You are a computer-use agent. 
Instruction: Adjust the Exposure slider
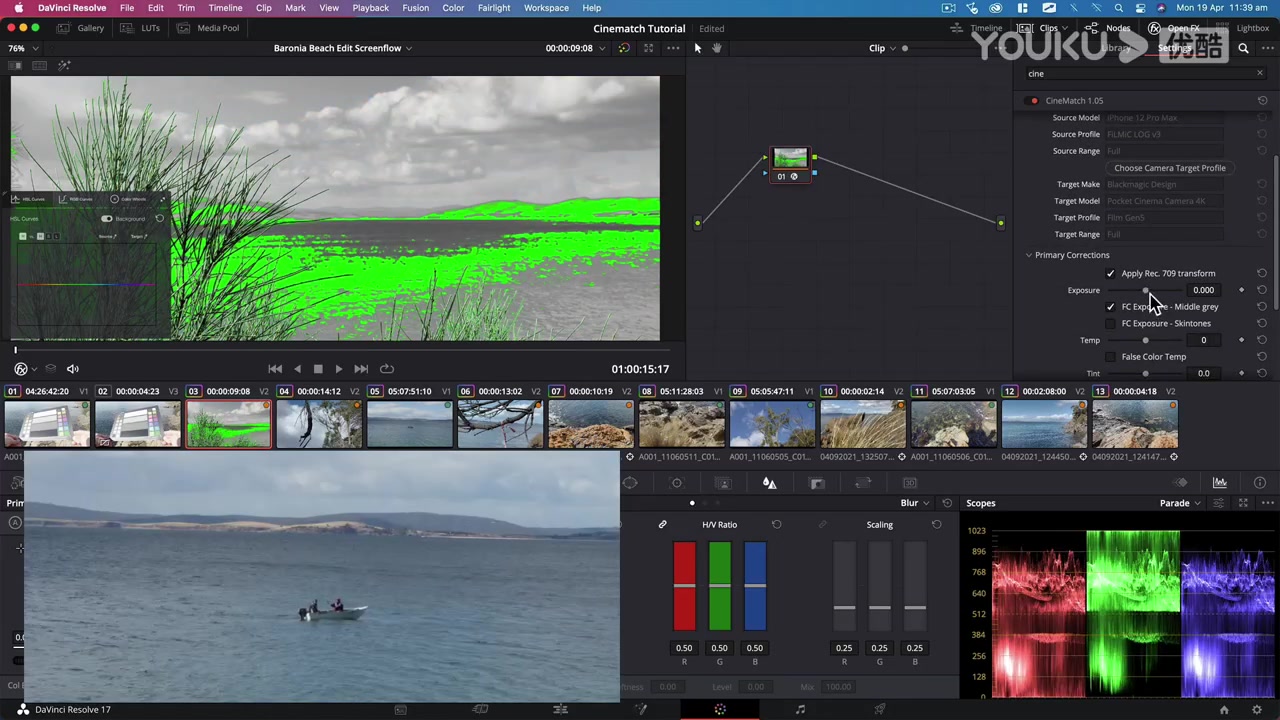click(x=1145, y=290)
